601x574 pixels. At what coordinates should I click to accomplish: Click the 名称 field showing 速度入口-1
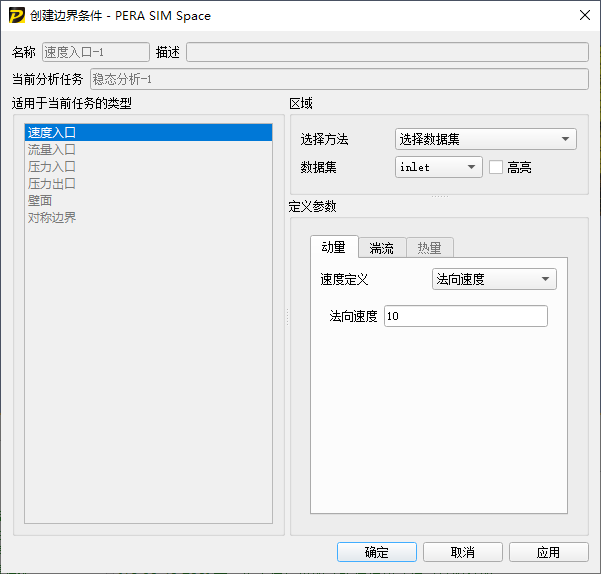tap(96, 52)
